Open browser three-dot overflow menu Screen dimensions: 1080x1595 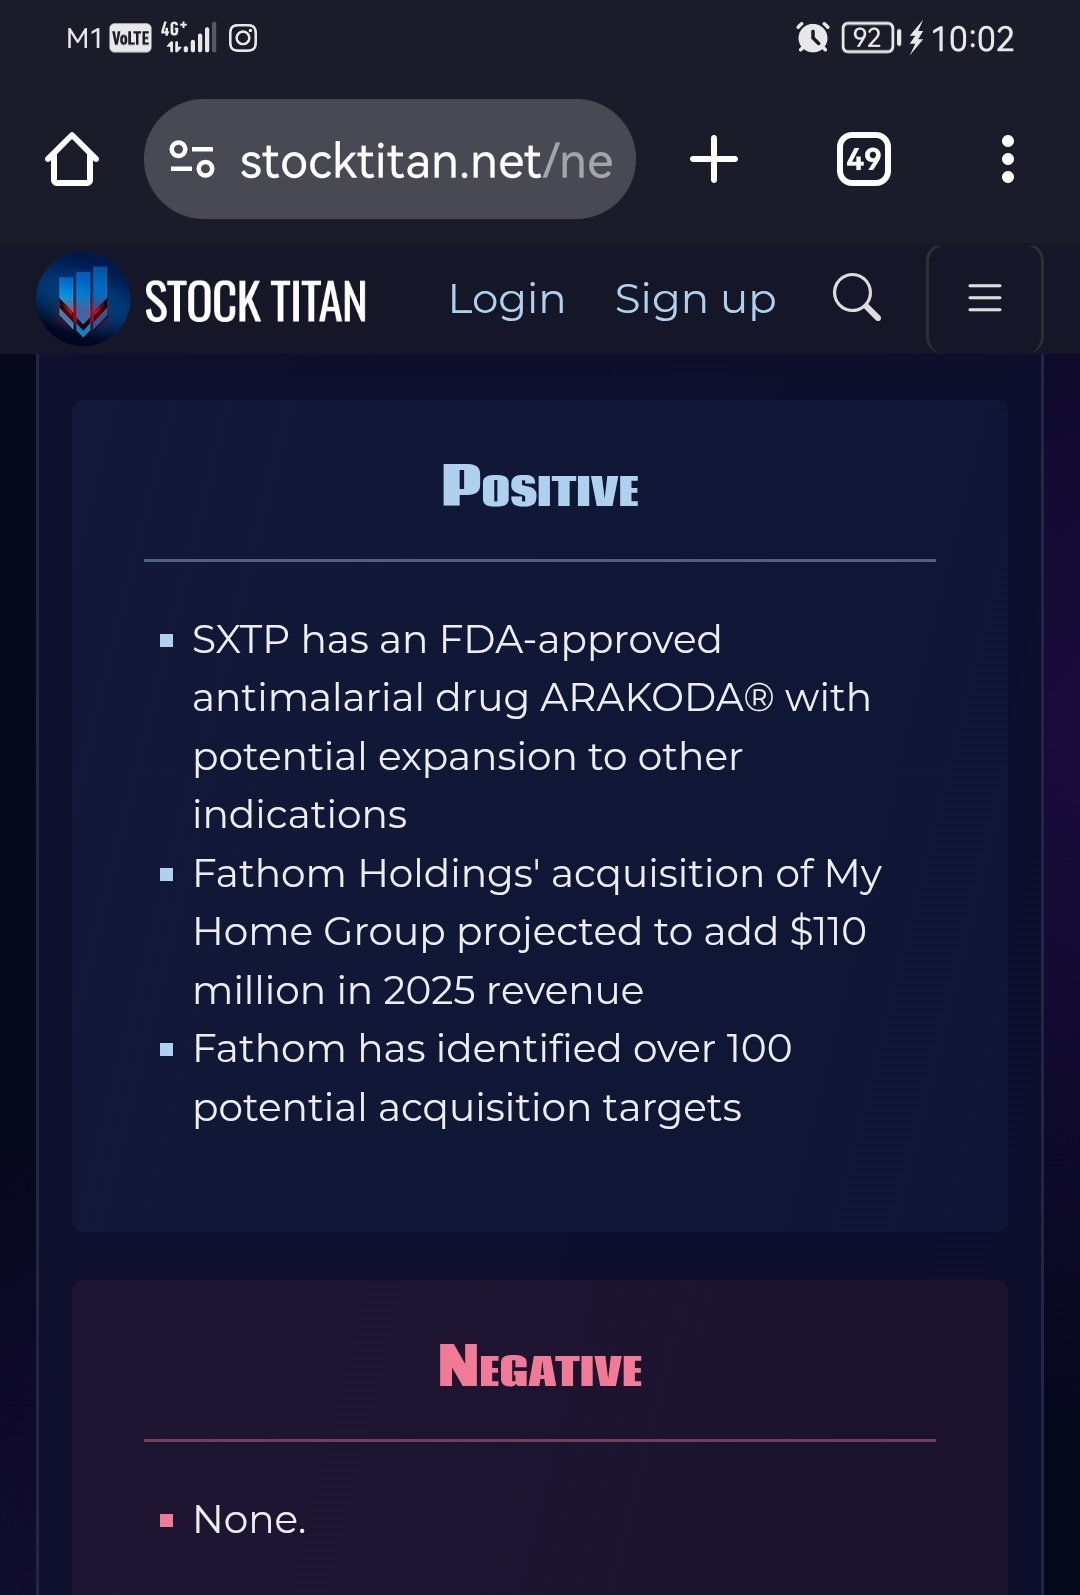point(1007,159)
